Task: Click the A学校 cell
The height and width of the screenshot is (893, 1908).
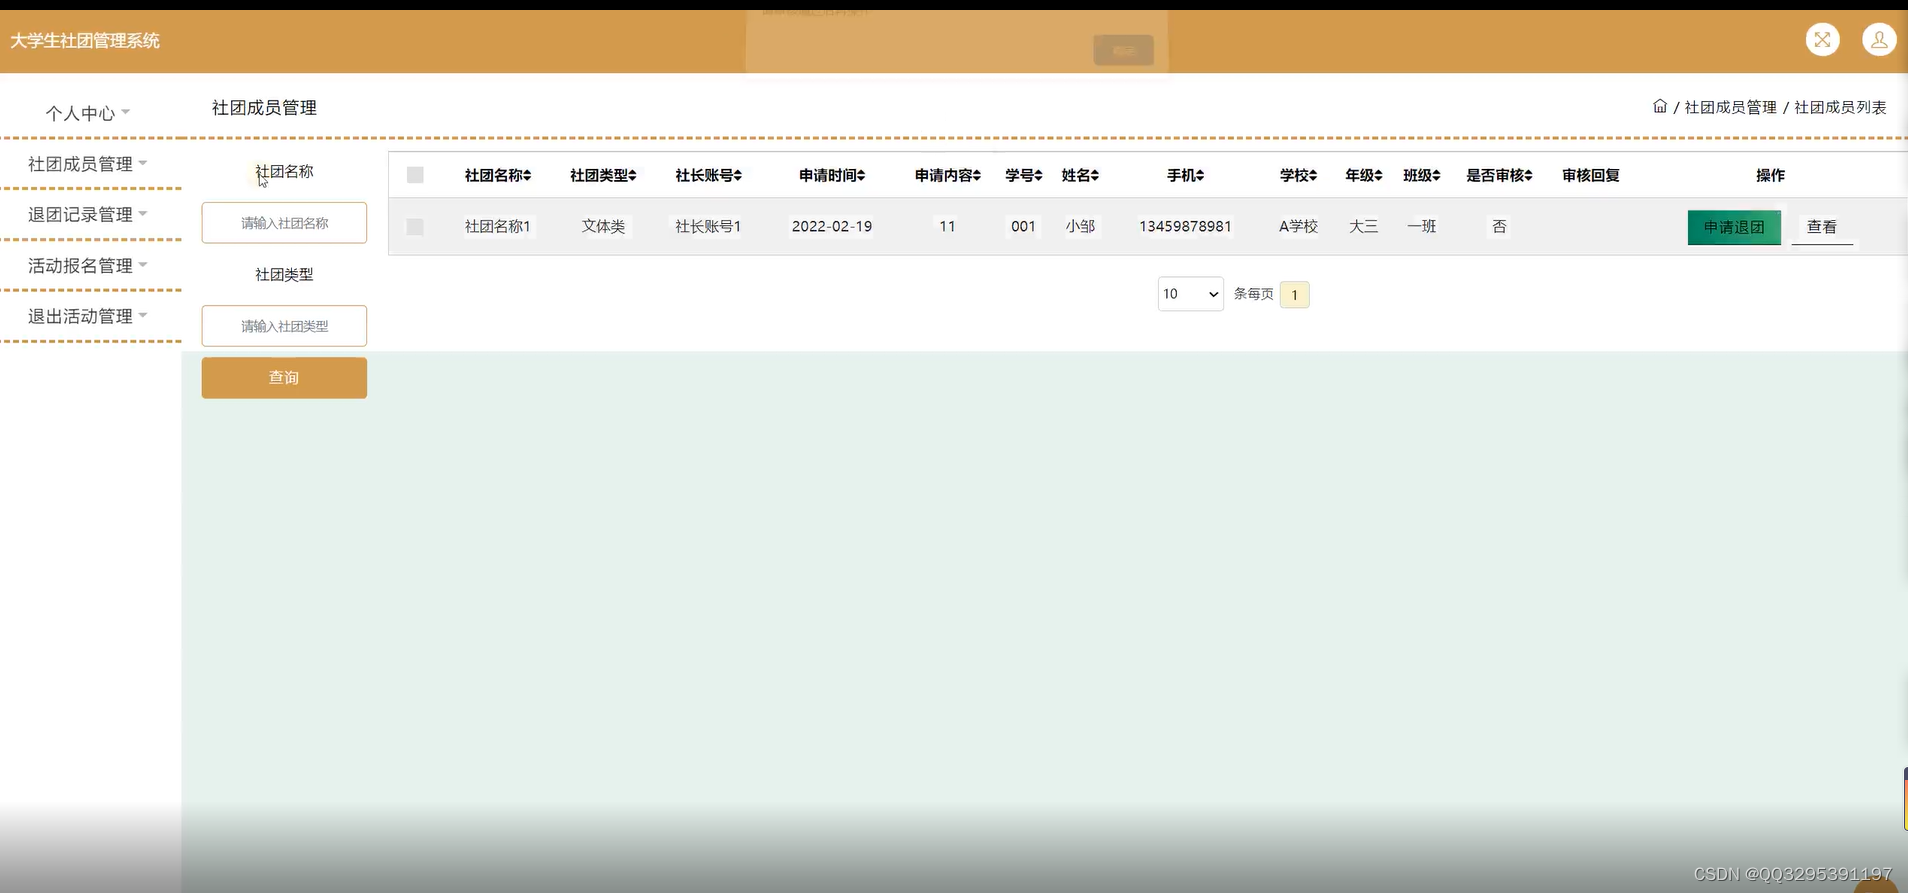Action: click(x=1298, y=227)
